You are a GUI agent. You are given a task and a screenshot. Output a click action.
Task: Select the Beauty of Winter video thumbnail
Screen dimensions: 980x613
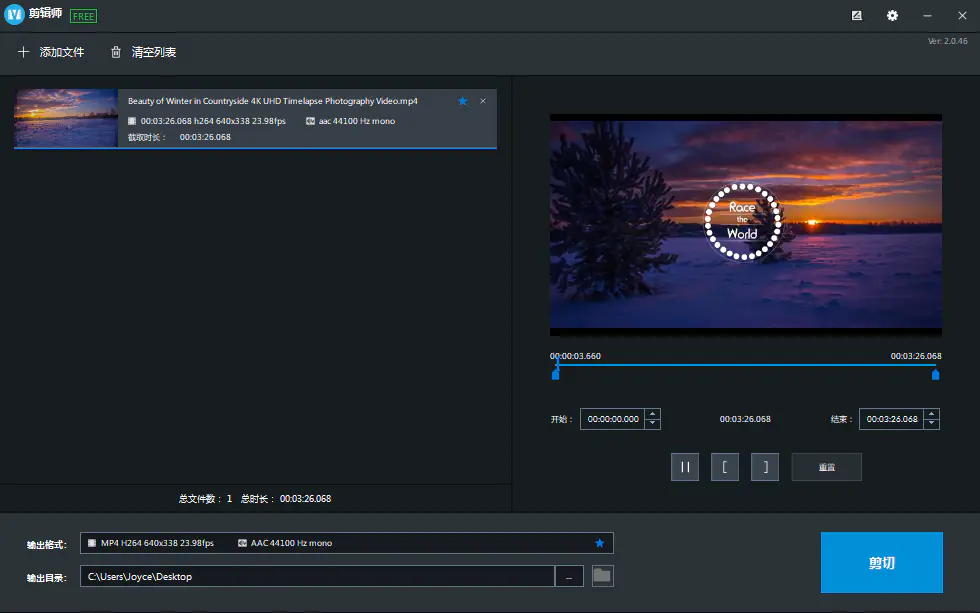tap(66, 118)
